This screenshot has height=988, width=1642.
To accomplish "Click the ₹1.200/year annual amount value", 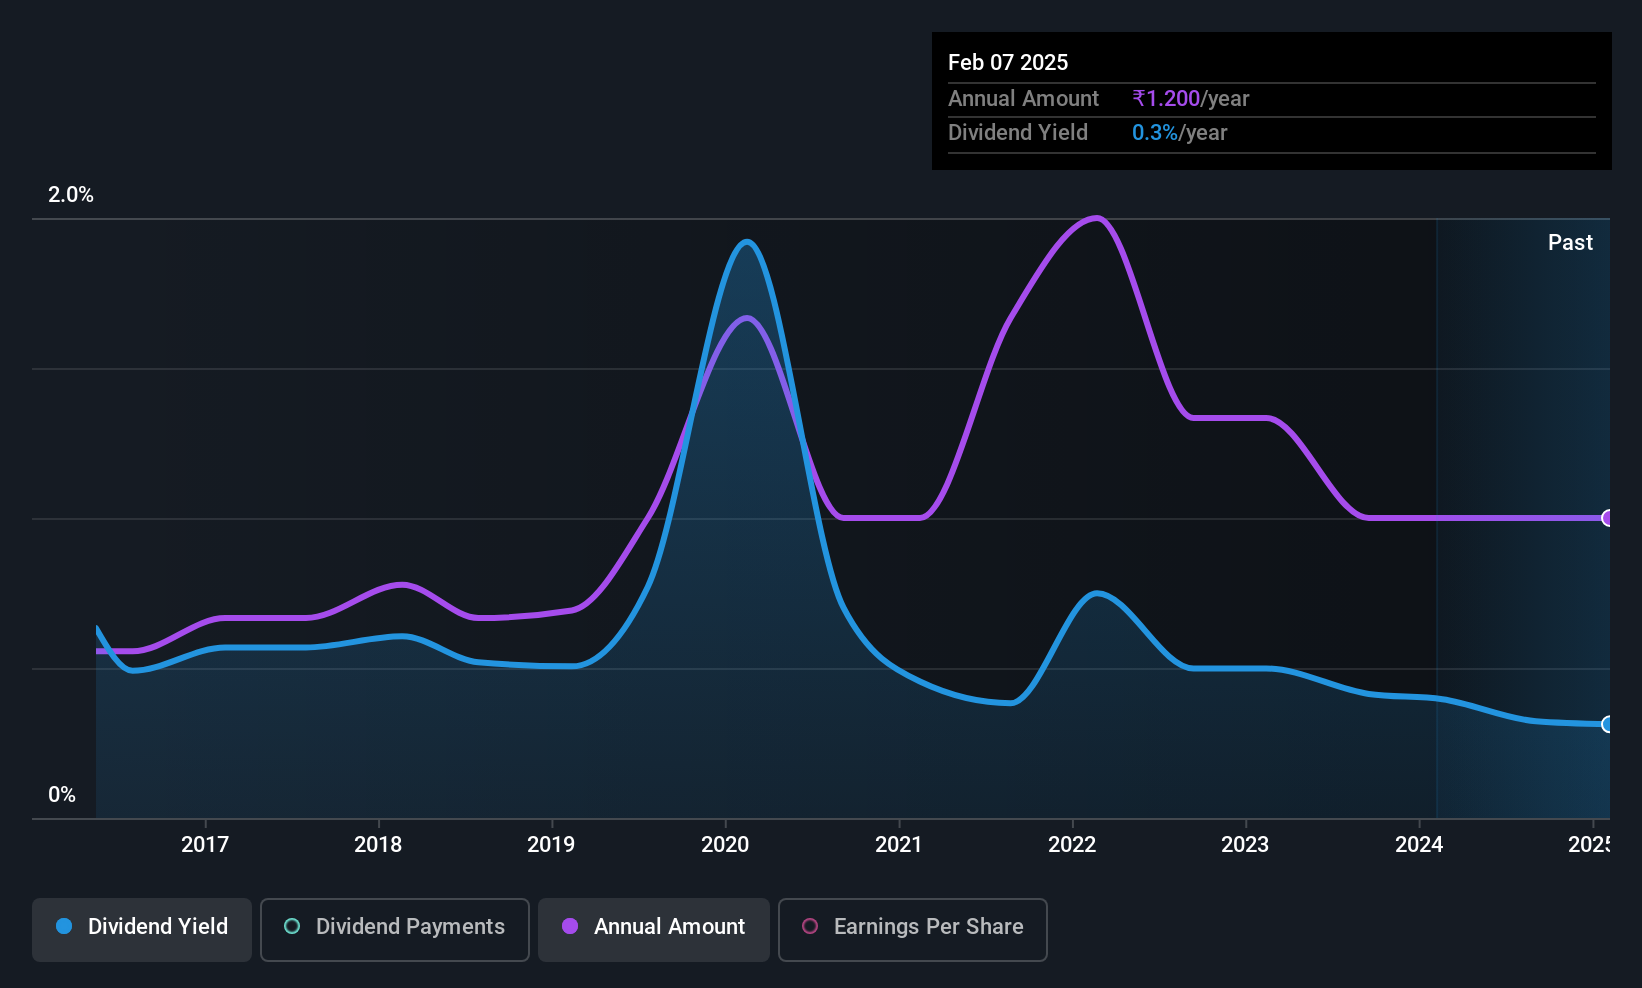I will click(1191, 98).
